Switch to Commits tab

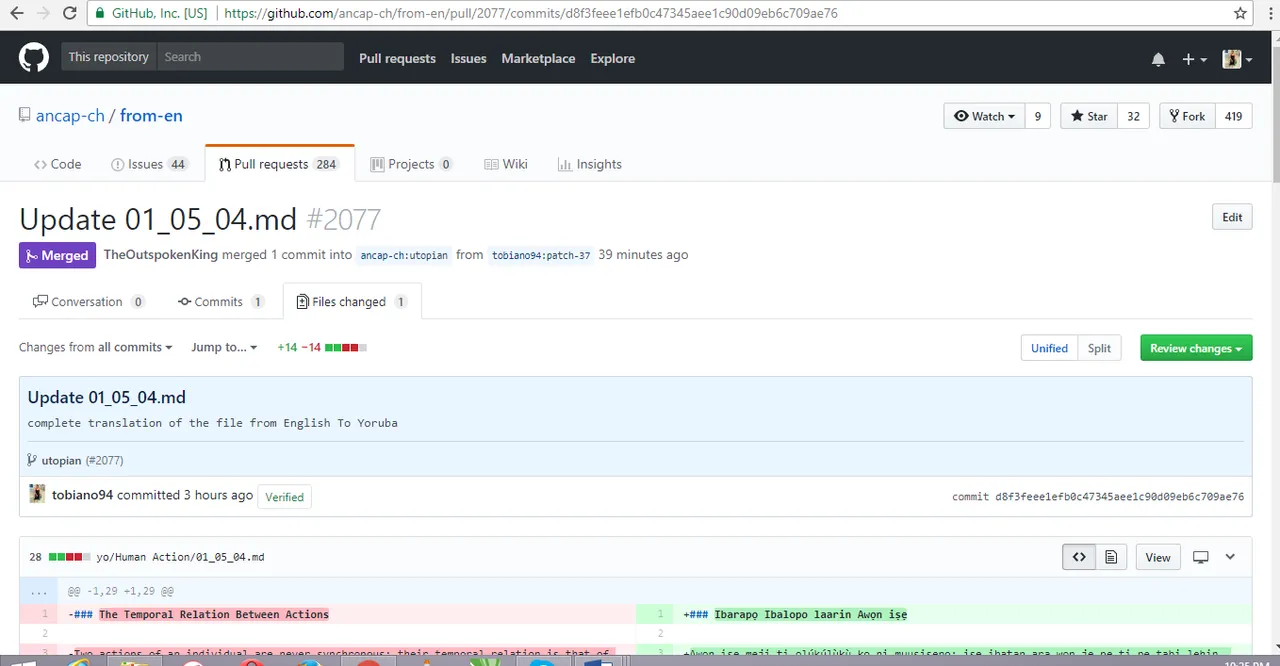click(x=221, y=301)
